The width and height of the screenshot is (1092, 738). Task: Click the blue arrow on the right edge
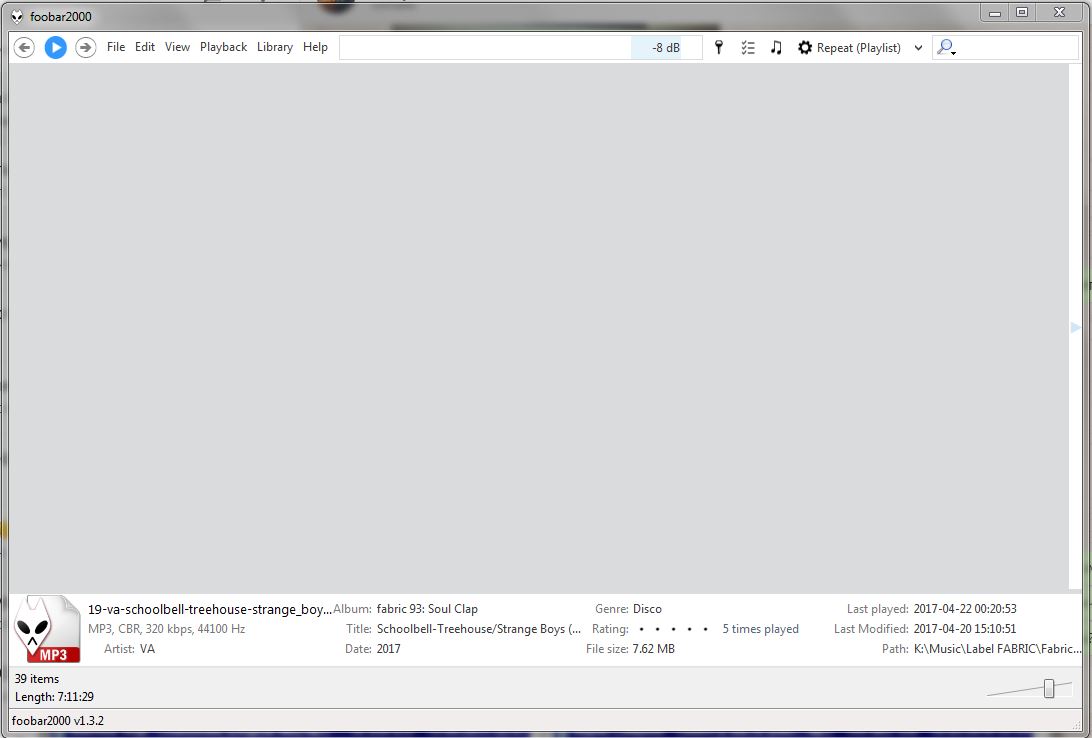tap(1075, 328)
